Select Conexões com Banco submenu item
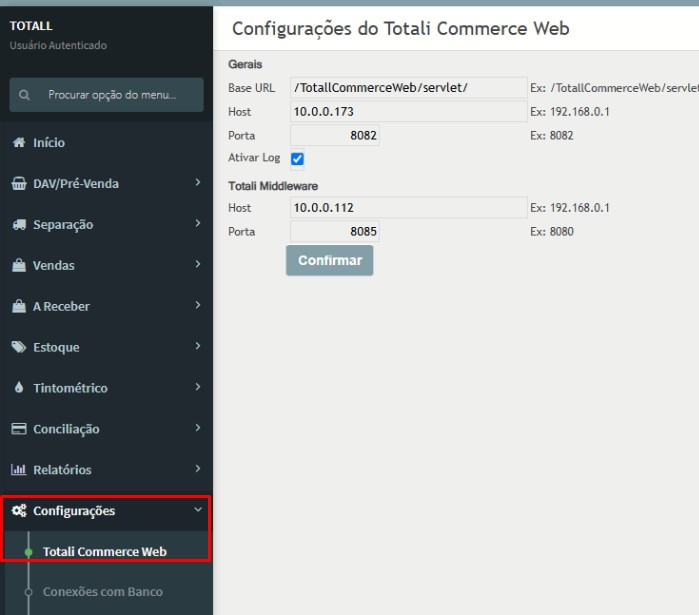 tap(103, 592)
